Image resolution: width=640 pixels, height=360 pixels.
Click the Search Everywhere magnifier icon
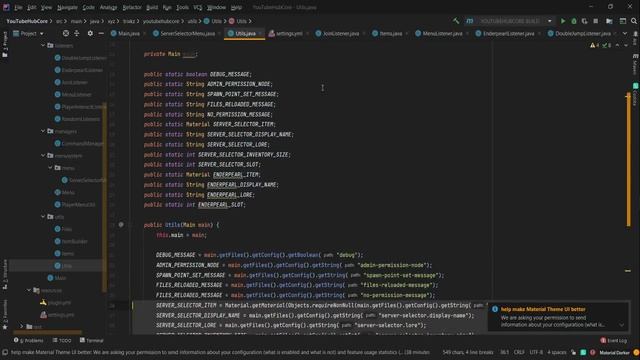634,21
